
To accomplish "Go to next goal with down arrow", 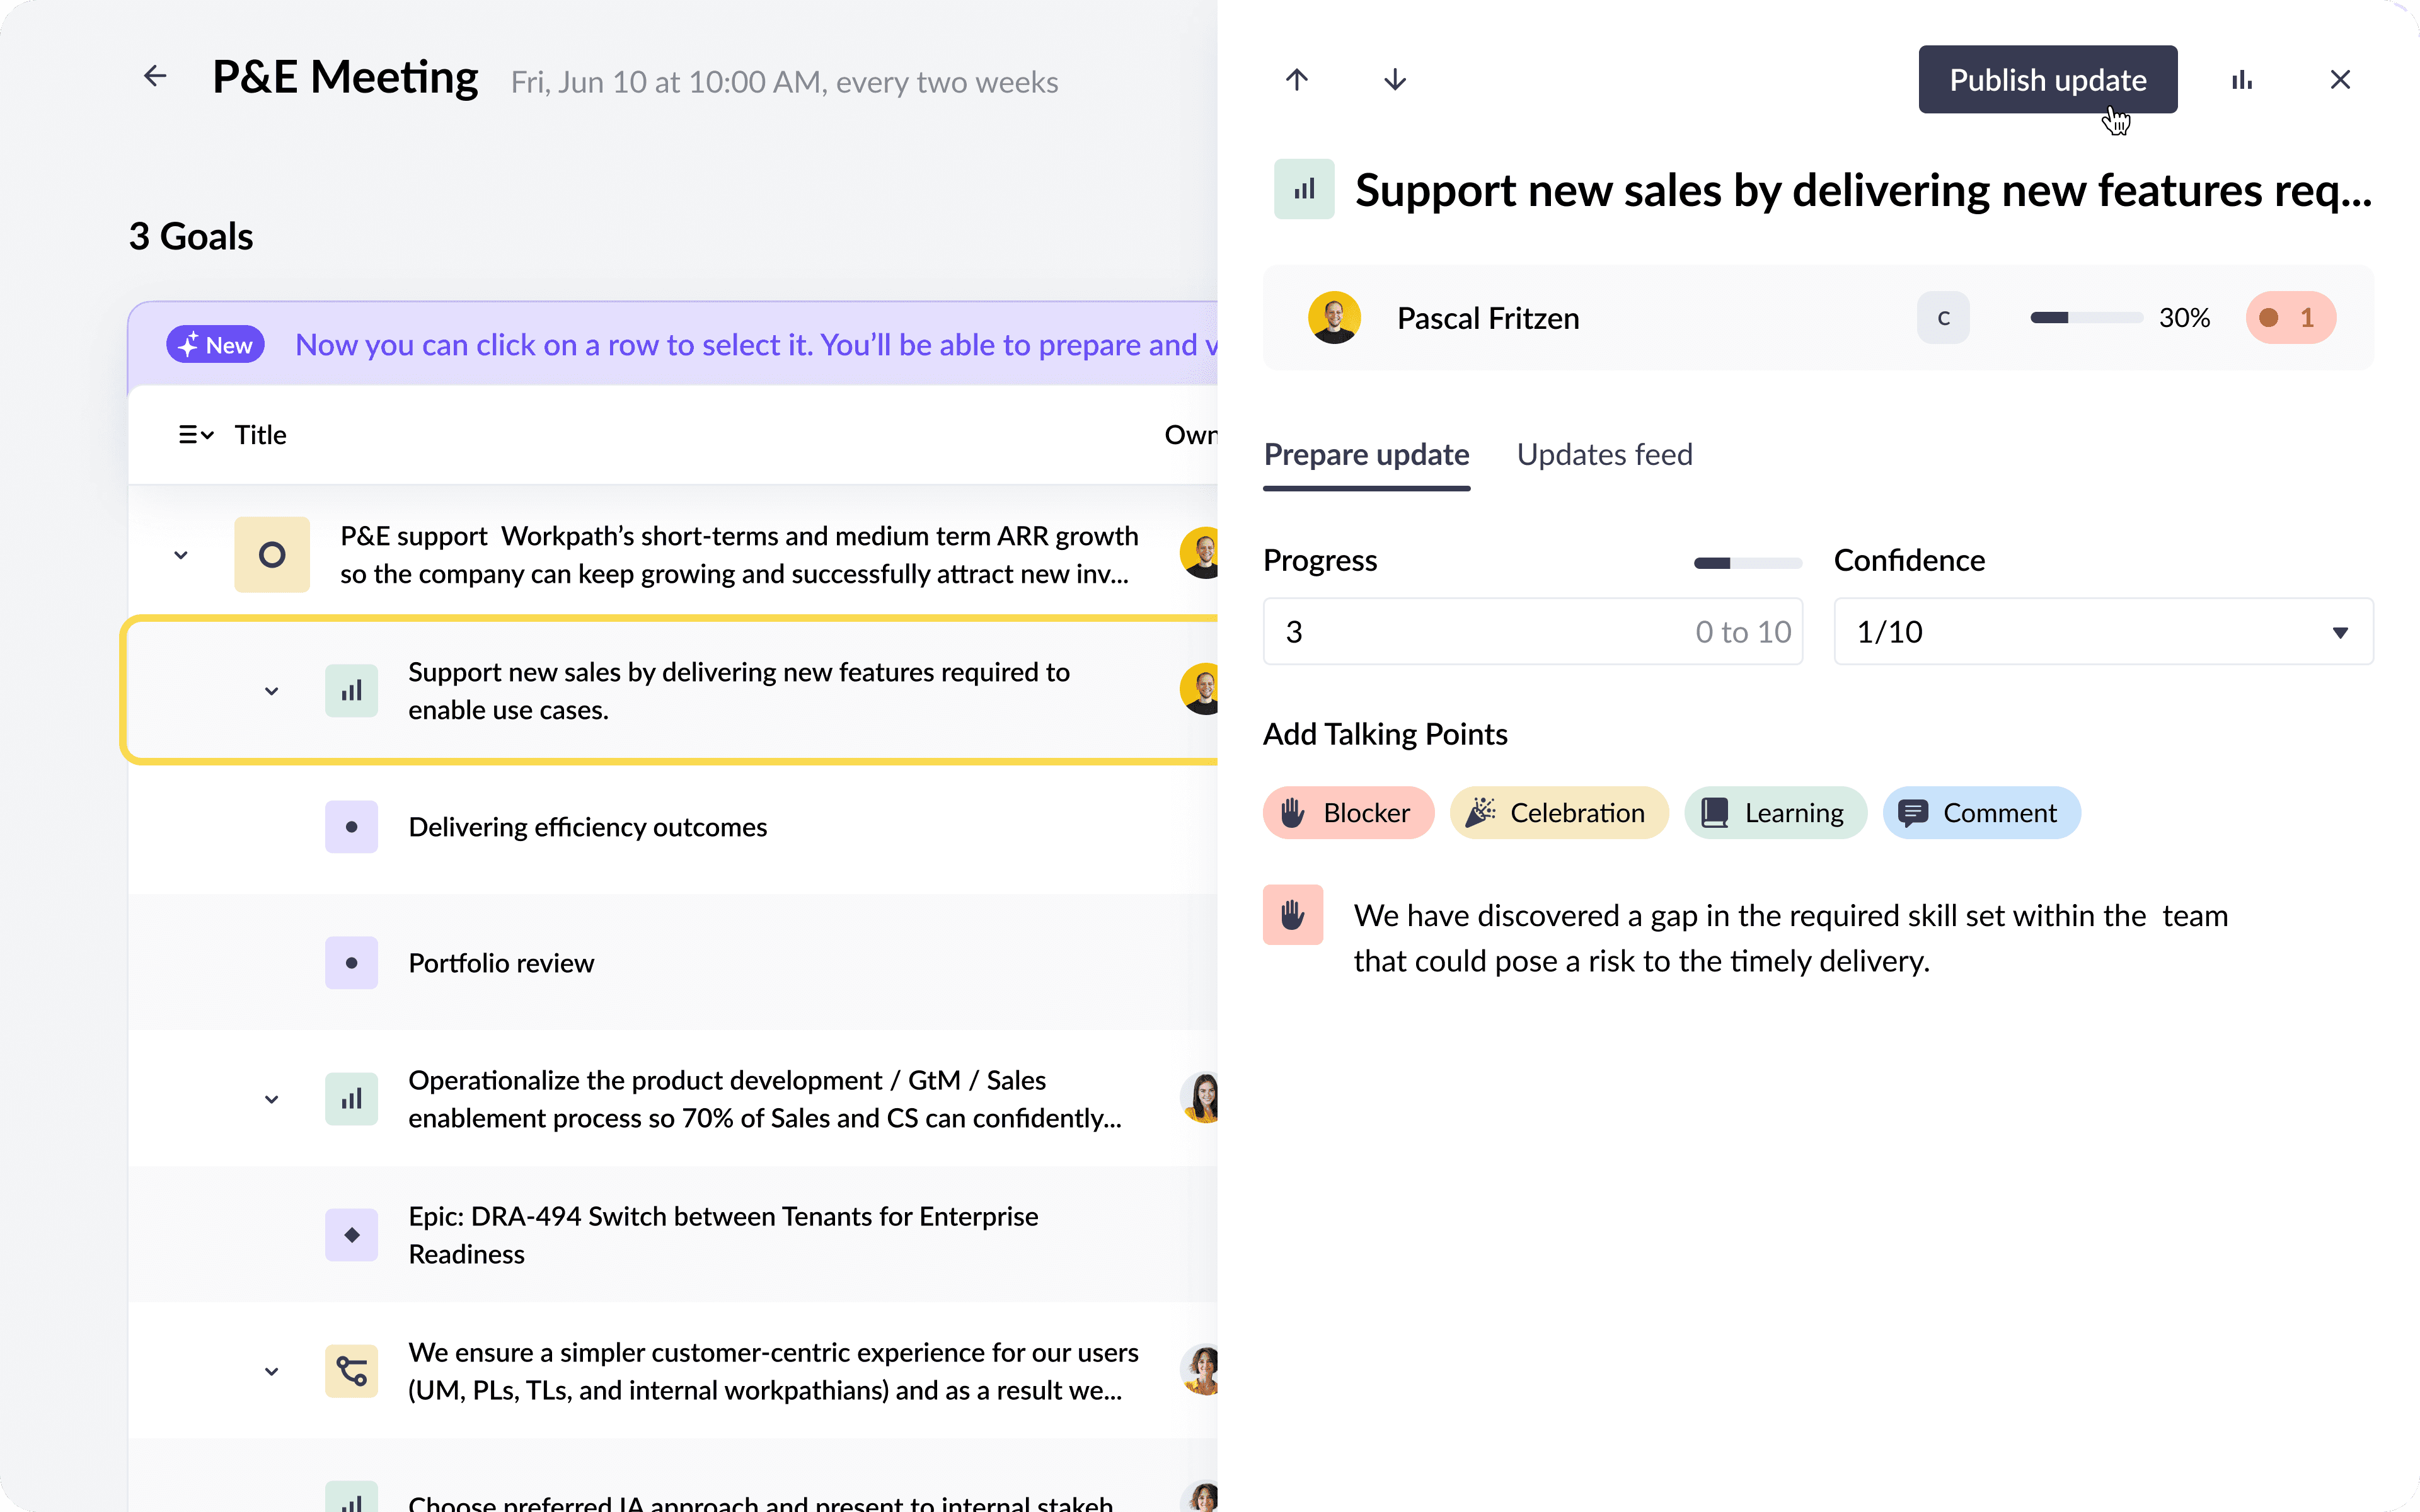I will (1395, 80).
